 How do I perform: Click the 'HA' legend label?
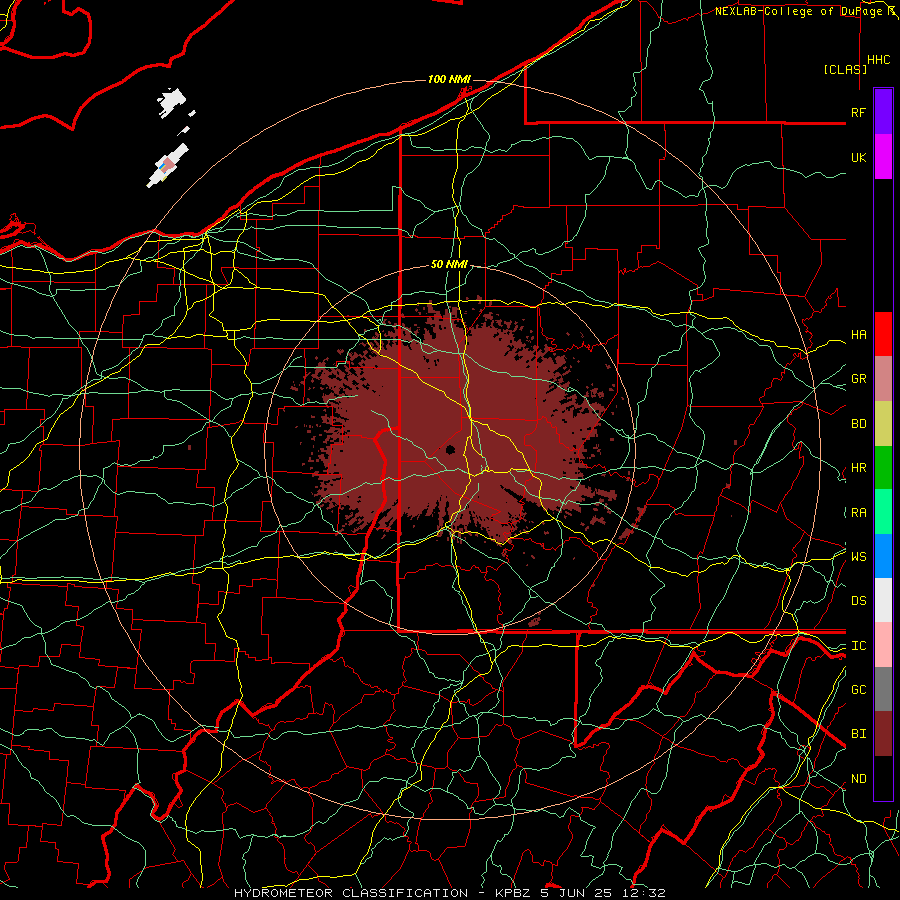pyautogui.click(x=858, y=335)
